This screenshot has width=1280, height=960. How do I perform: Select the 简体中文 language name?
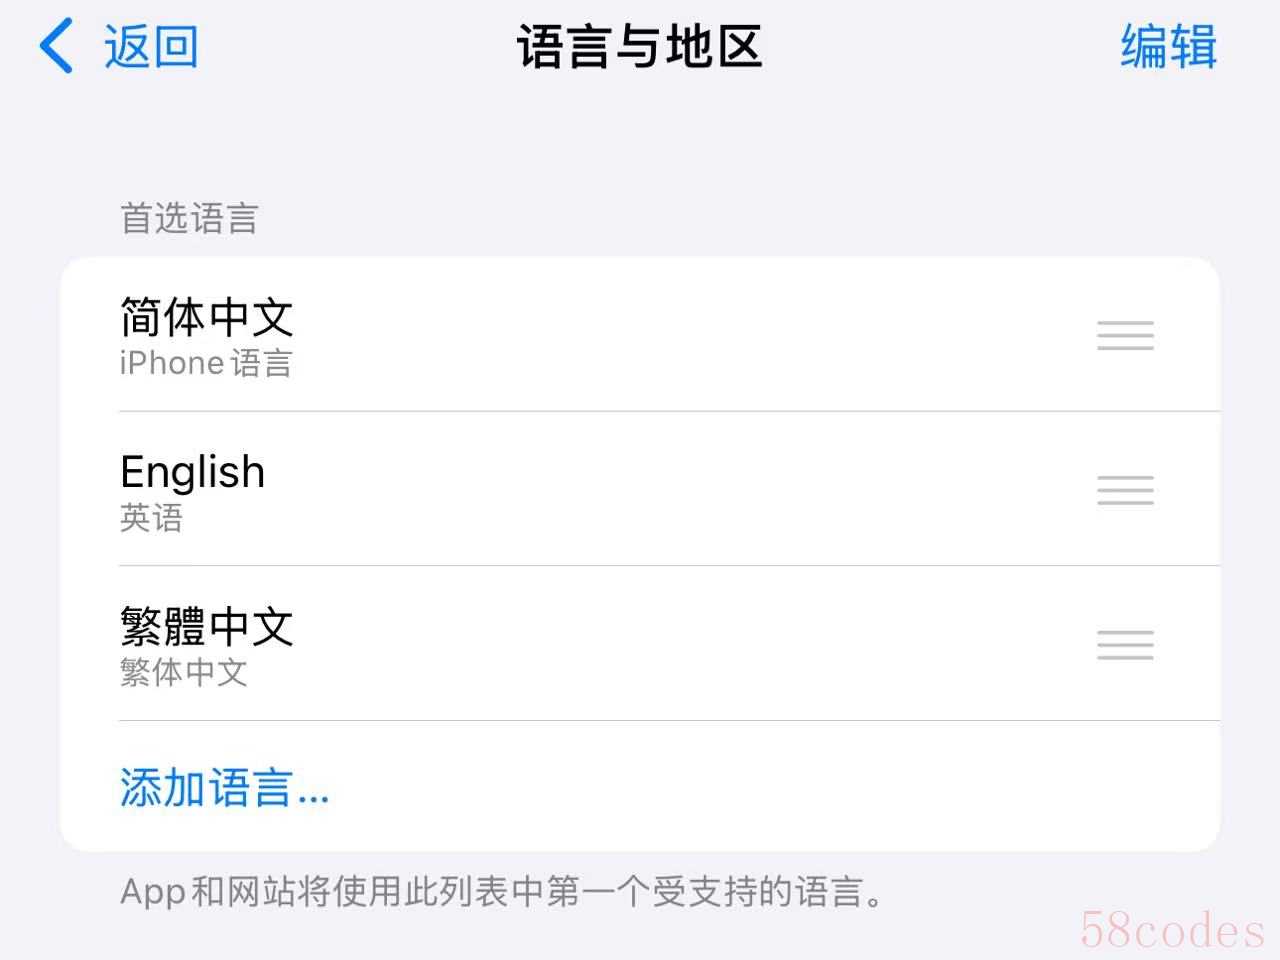coord(207,317)
